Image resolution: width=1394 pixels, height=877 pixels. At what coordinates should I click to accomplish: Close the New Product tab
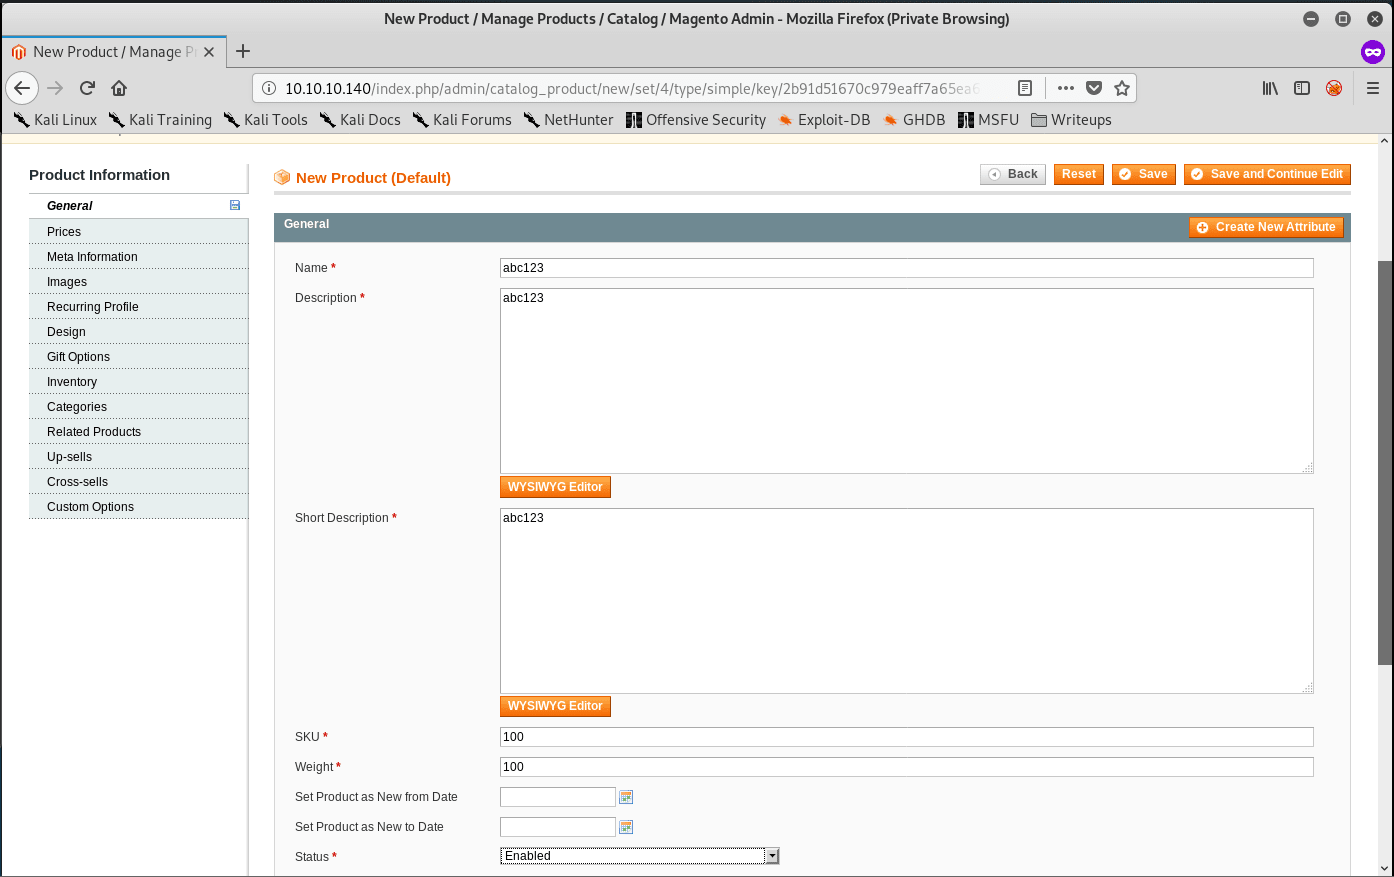pyautogui.click(x=209, y=52)
